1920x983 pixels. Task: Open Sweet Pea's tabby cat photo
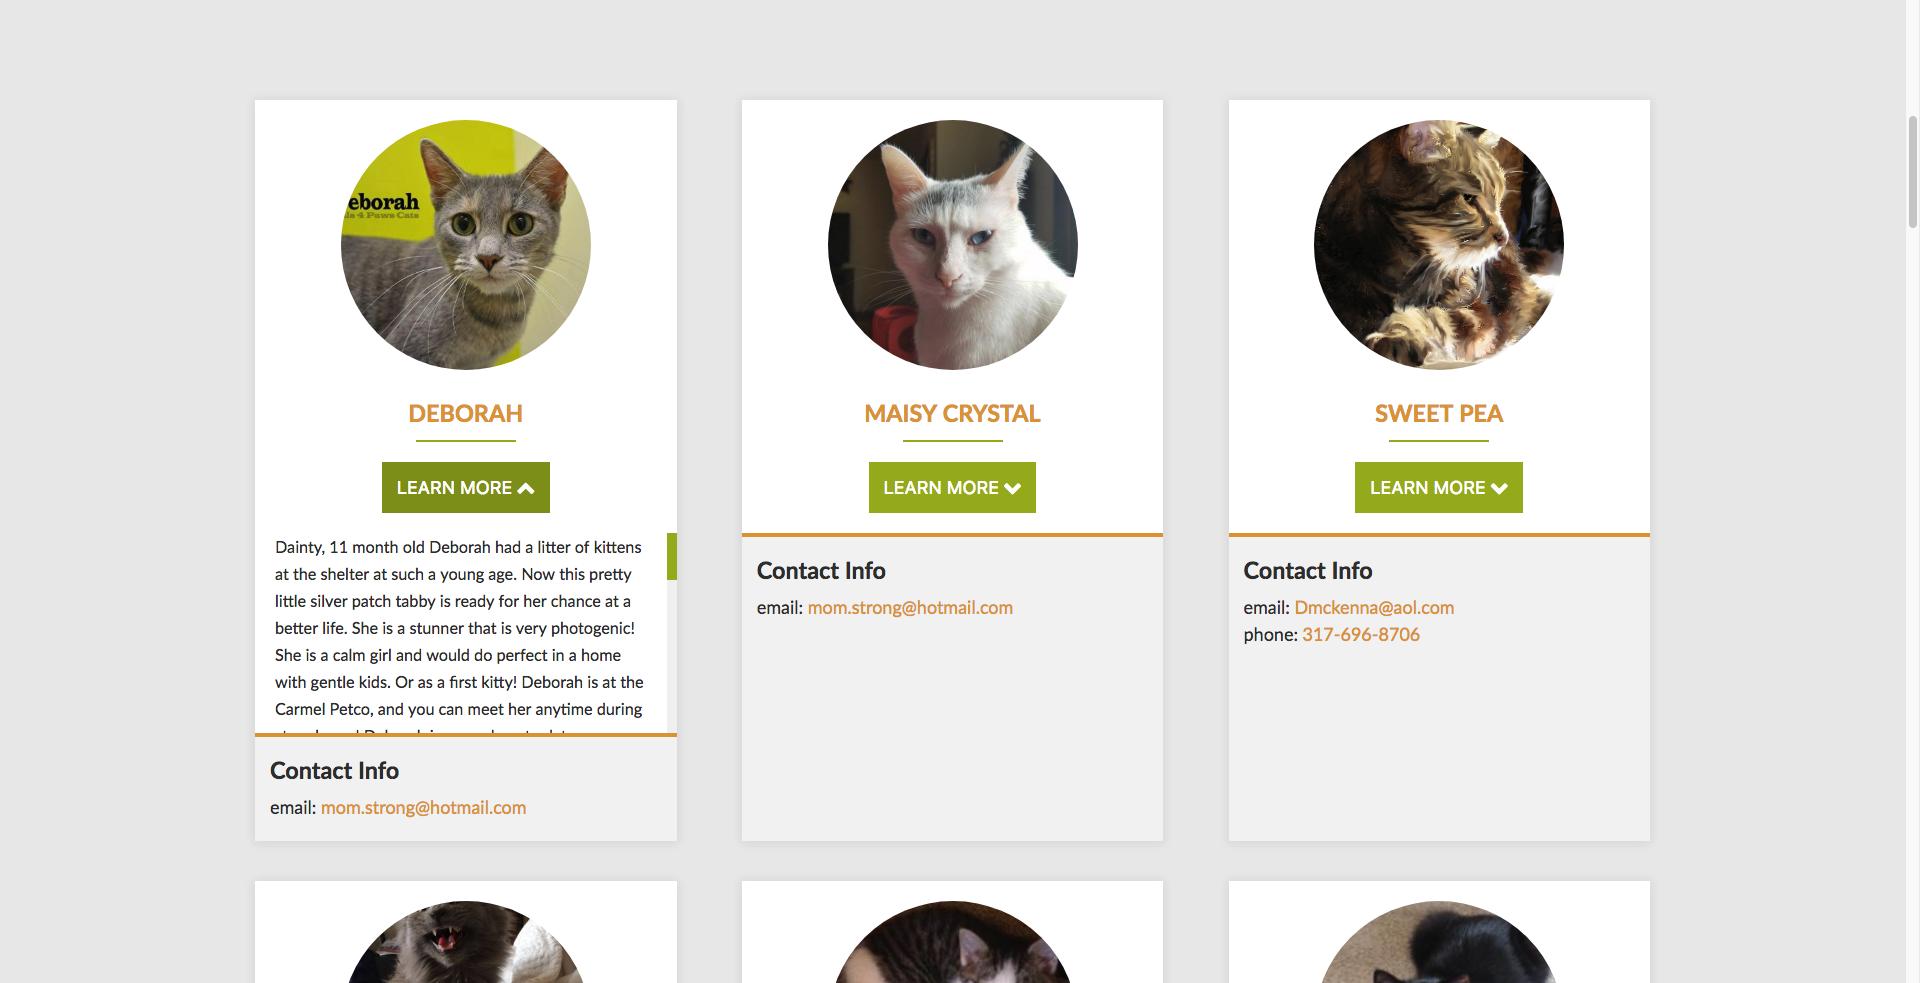(x=1438, y=245)
